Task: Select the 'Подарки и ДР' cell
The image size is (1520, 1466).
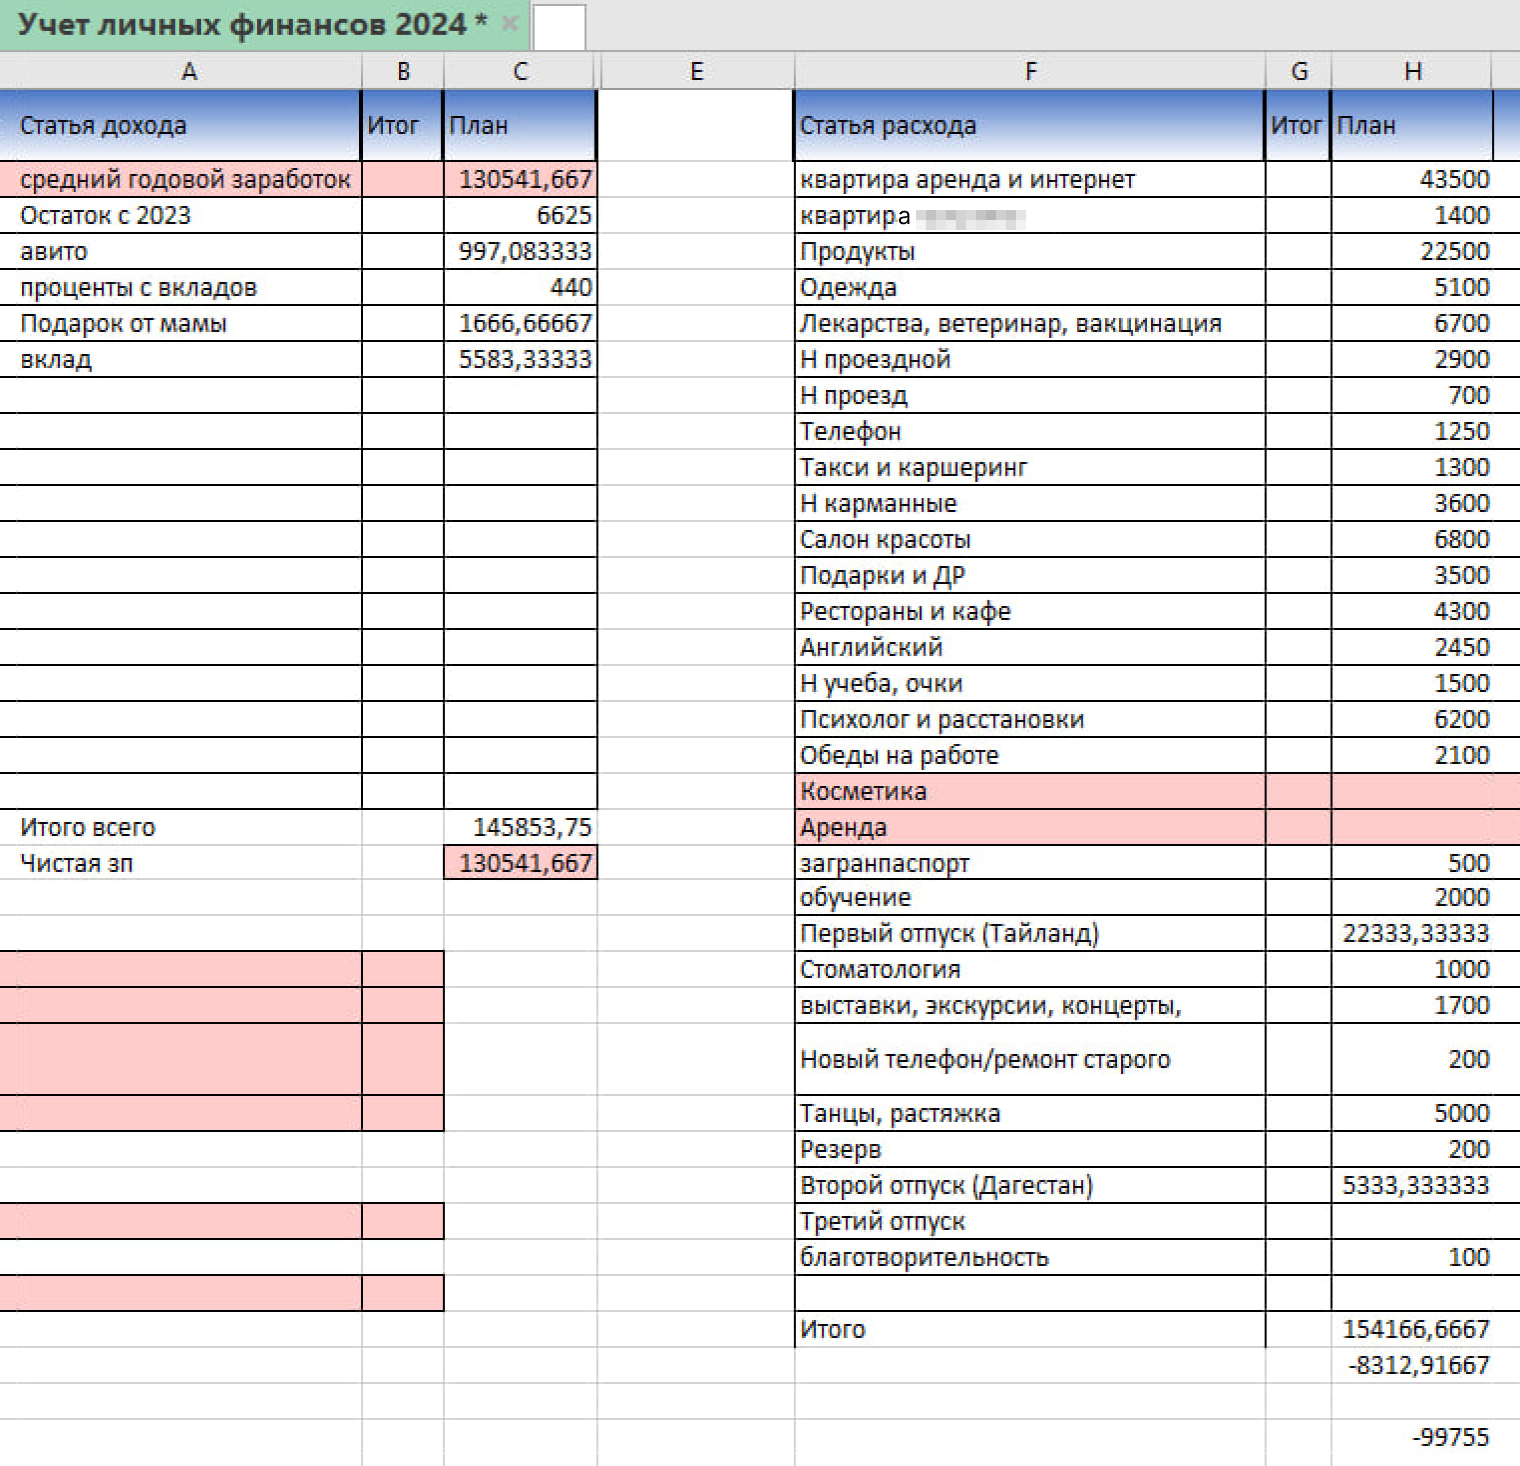Action: tap(1030, 575)
